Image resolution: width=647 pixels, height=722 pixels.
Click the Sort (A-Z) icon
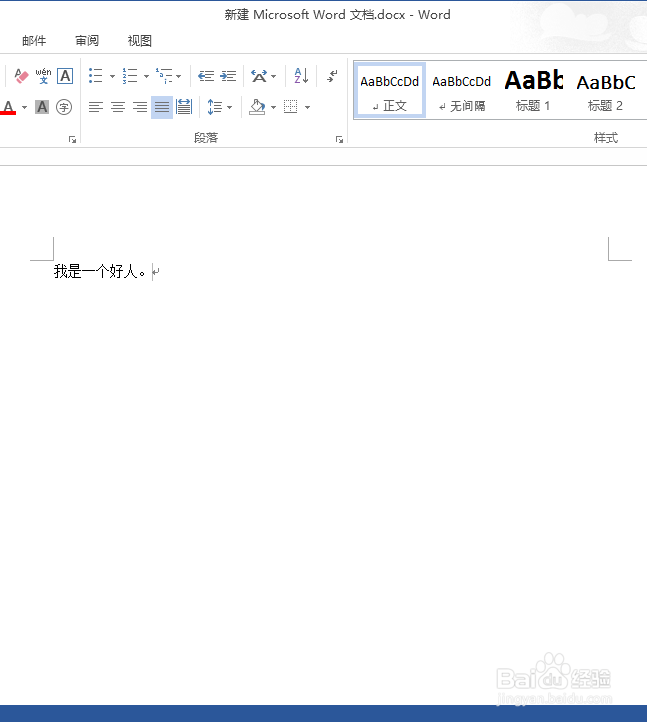(301, 76)
